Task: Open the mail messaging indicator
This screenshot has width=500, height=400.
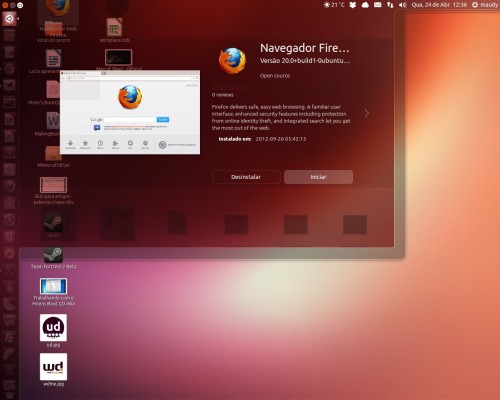Action: (x=378, y=5)
